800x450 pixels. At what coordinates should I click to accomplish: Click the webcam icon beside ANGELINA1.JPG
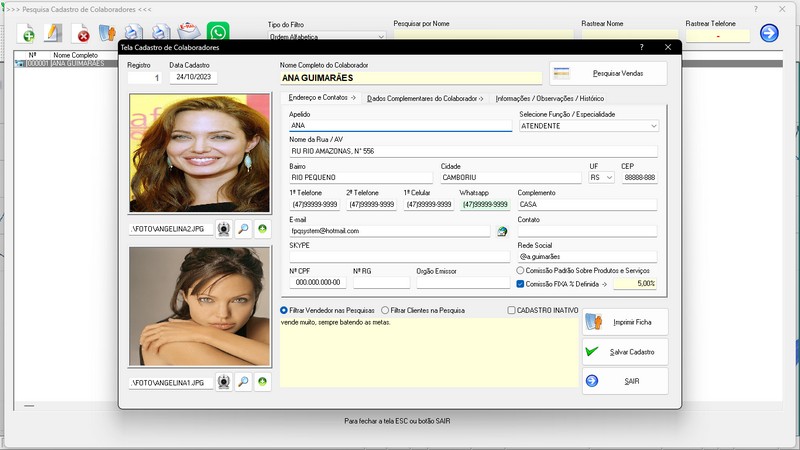tap(224, 382)
